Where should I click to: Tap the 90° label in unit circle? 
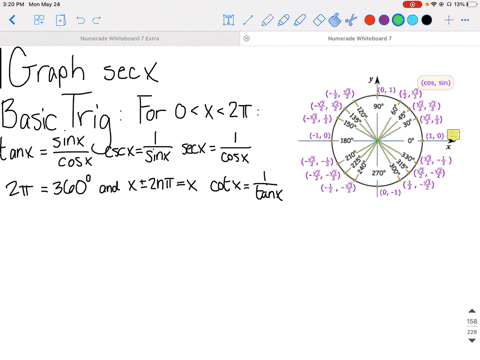pyautogui.click(x=378, y=106)
